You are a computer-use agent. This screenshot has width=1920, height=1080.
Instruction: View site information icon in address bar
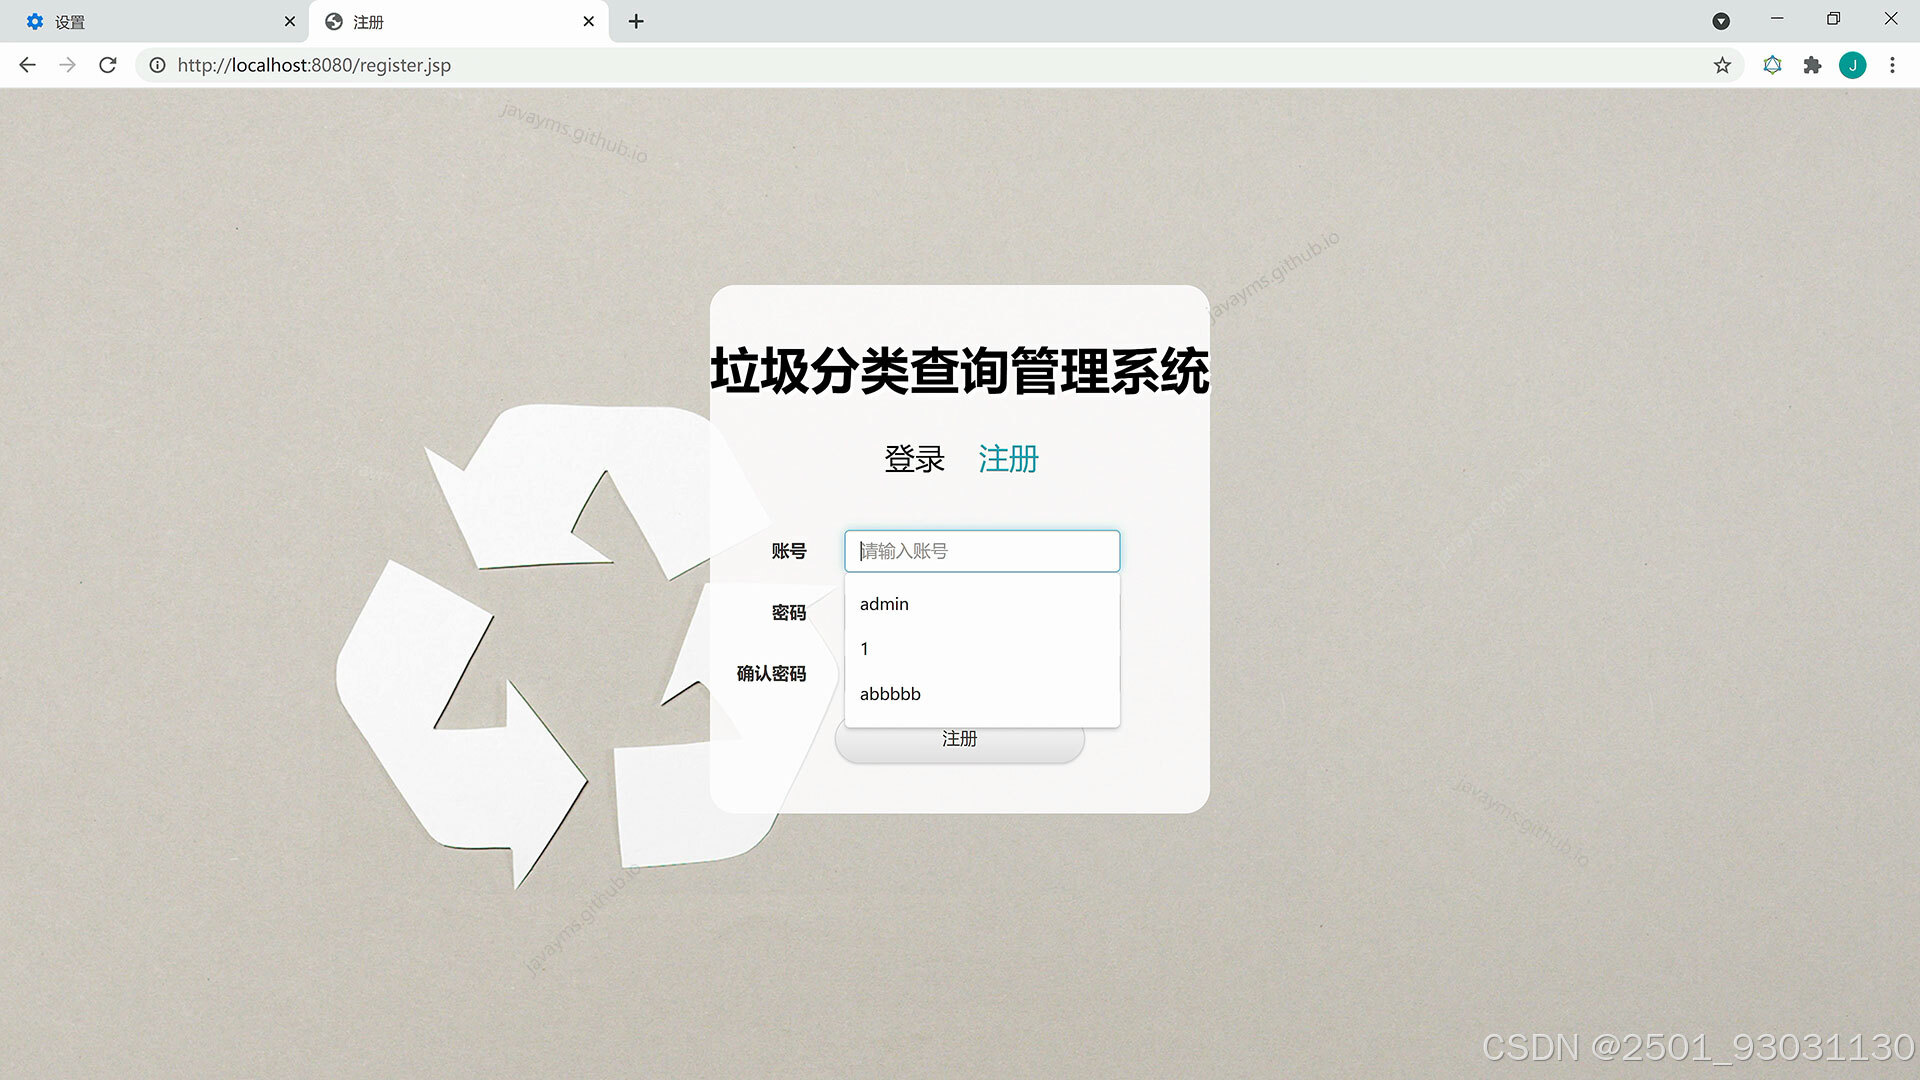[157, 65]
